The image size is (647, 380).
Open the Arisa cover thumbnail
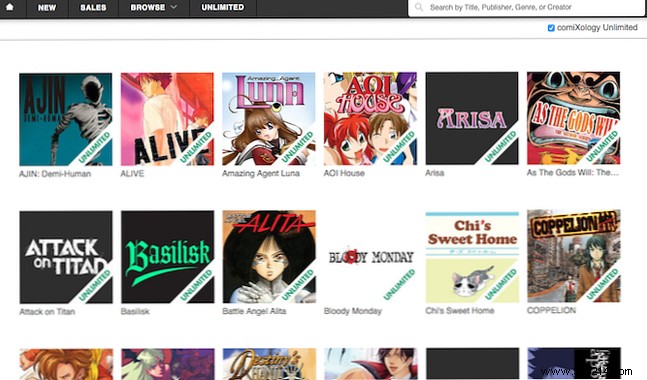coord(472,118)
